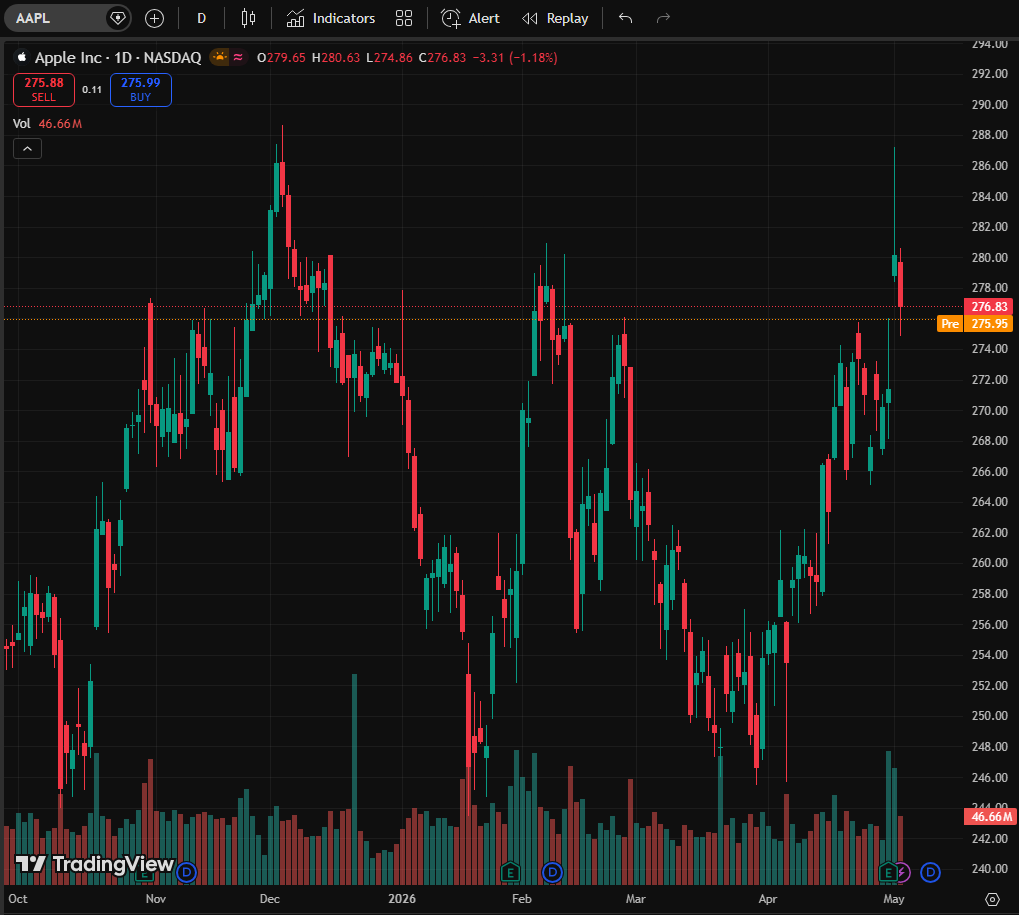Click the diamond premium icon beside AAPL
The width and height of the screenshot is (1019, 915).
pos(118,18)
